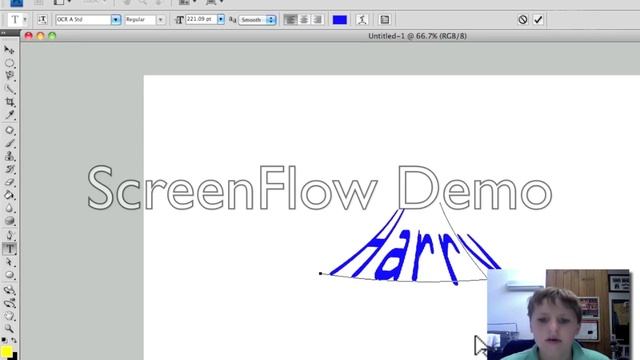
Task: Toggle the Character and Paragraph panels
Action: pos(384,20)
